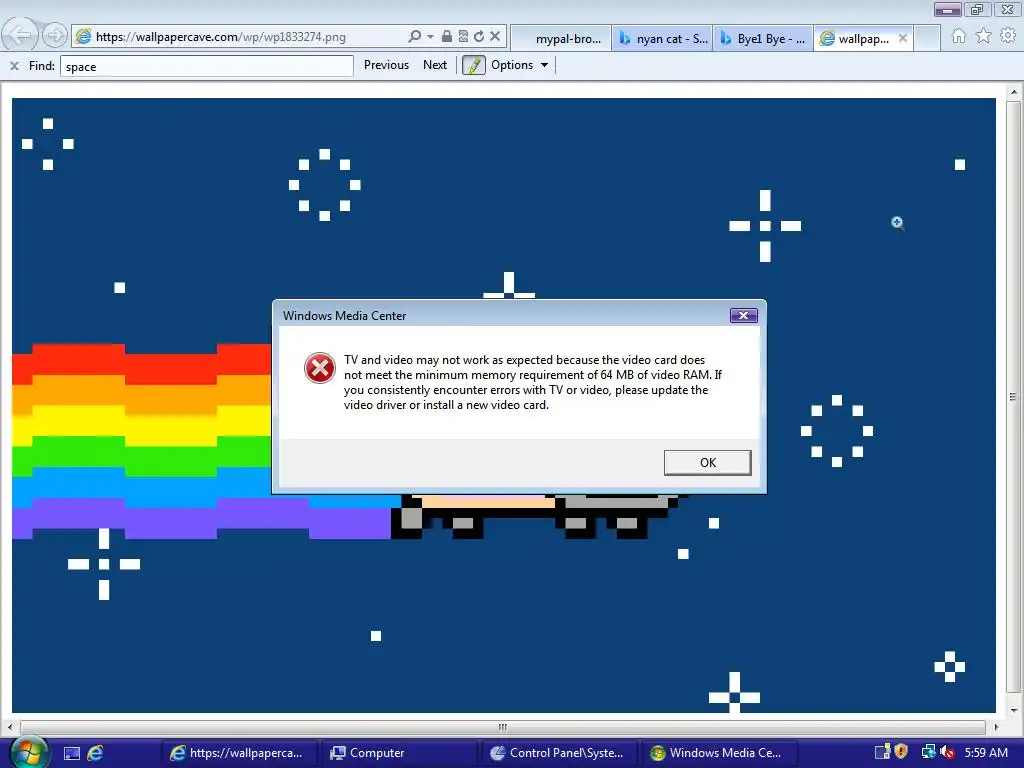
Task: Go to the Home page icon
Action: pyautogui.click(x=959, y=36)
